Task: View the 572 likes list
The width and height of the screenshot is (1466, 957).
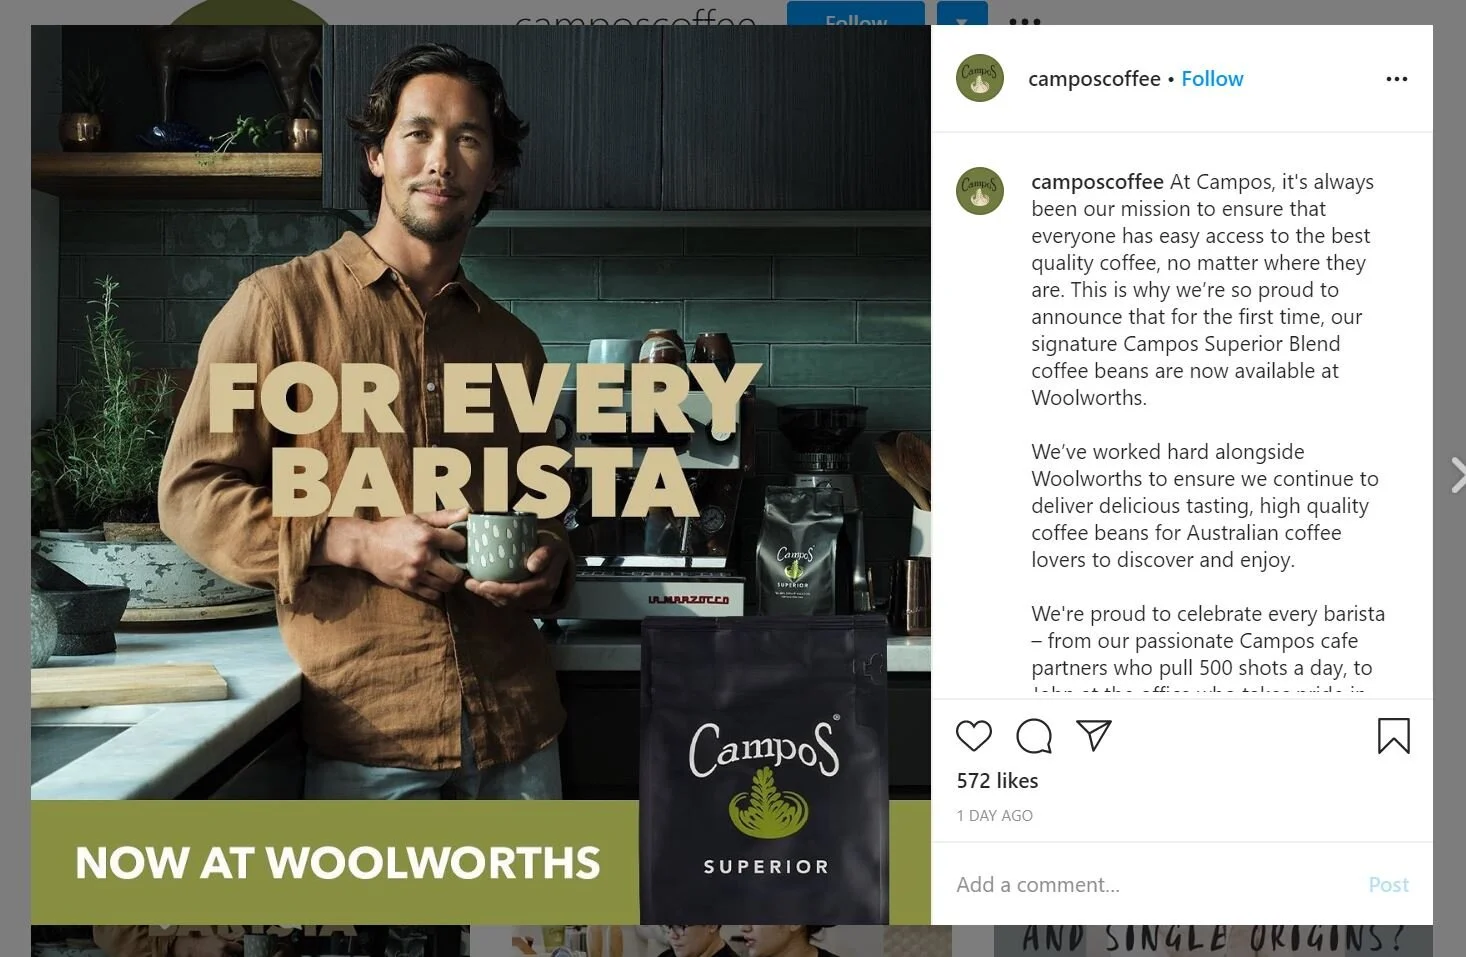Action: (x=997, y=781)
